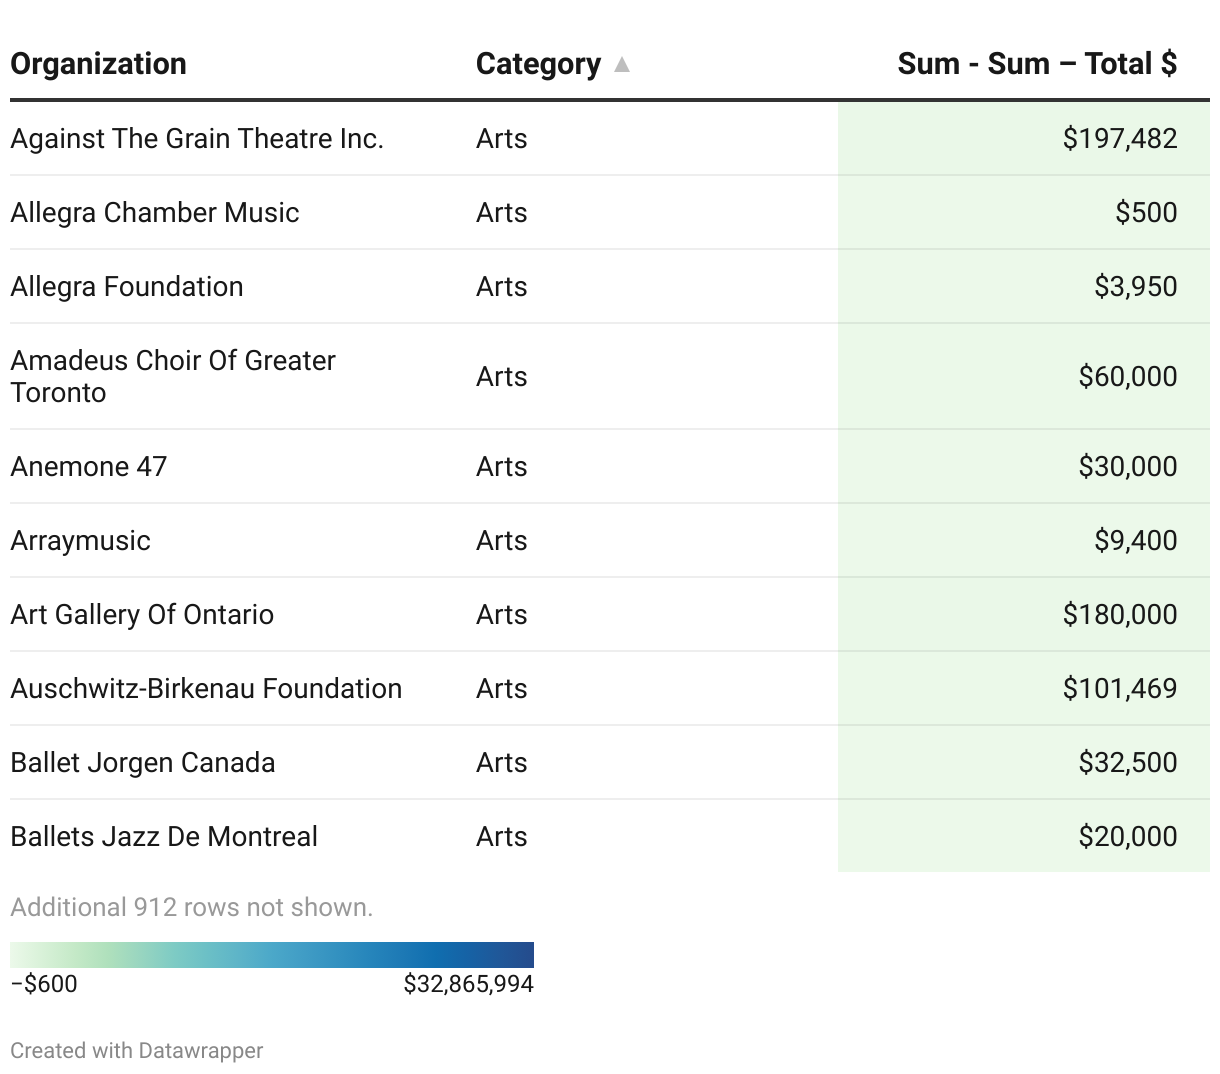The image size is (1220, 1074).
Task: Select the Allegra Chamber Music organization
Action: 155,212
